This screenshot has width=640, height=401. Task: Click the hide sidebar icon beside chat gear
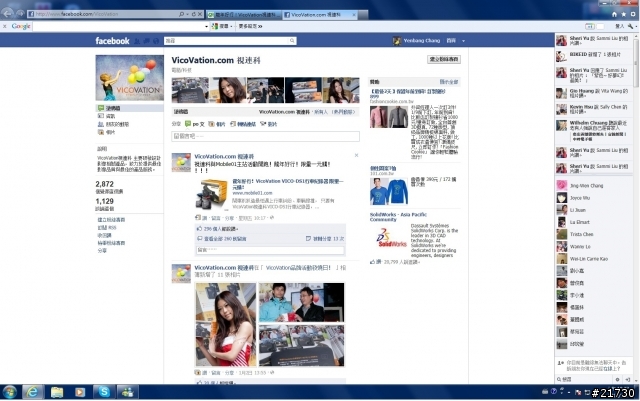click(x=628, y=379)
